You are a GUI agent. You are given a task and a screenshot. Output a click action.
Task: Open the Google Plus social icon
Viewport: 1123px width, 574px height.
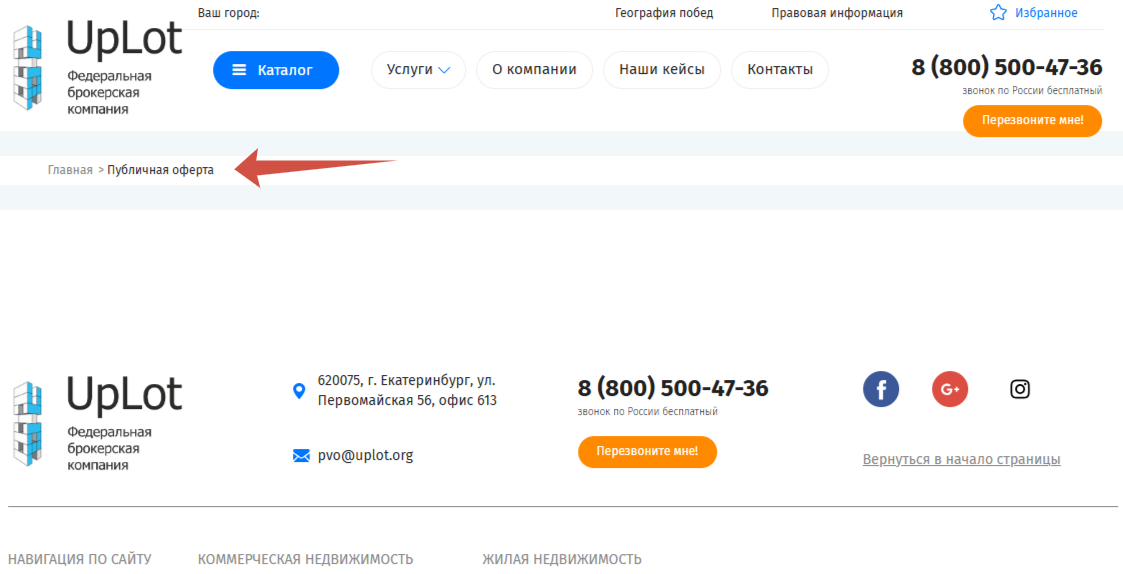950,389
